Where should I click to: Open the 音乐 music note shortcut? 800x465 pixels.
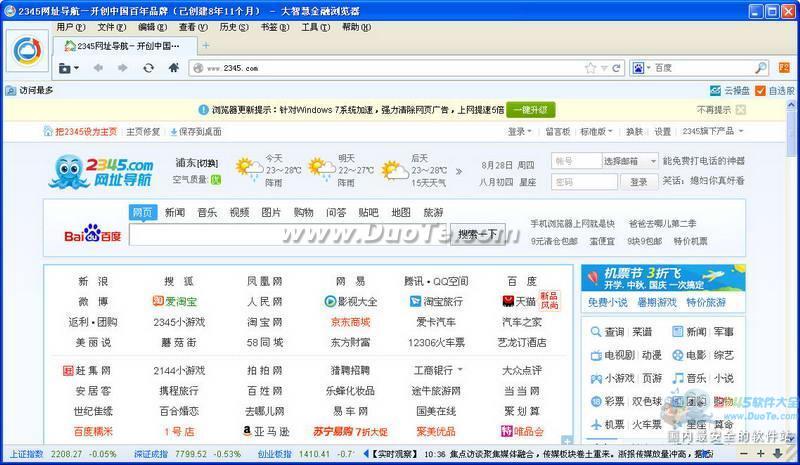[x=678, y=378]
